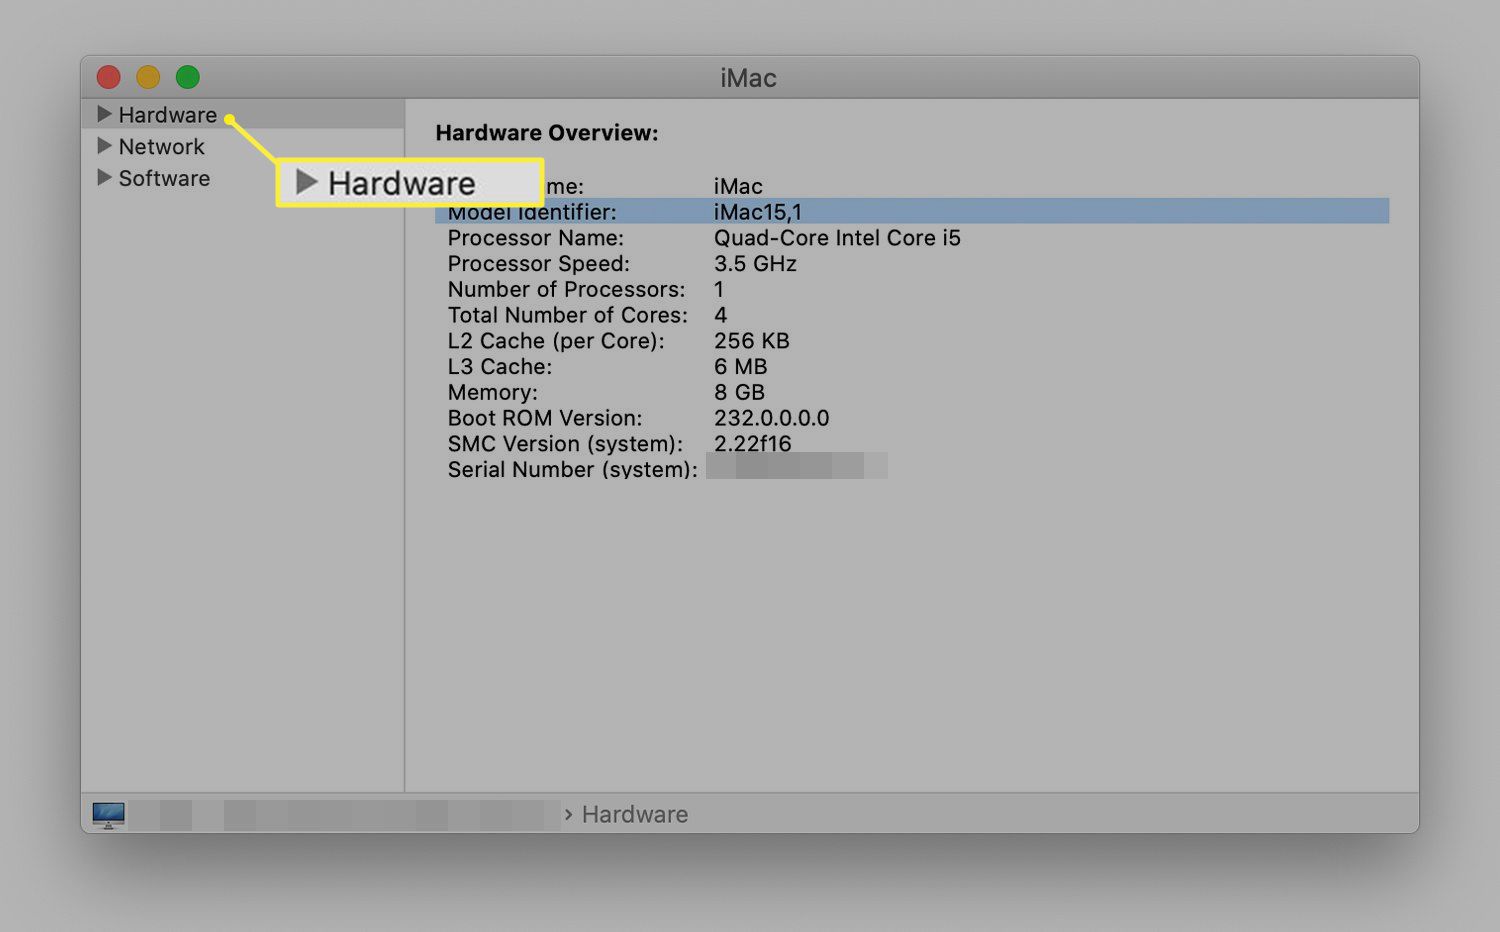The image size is (1500, 932).
Task: Expand the Software disclosure triangle
Action: pos(104,178)
